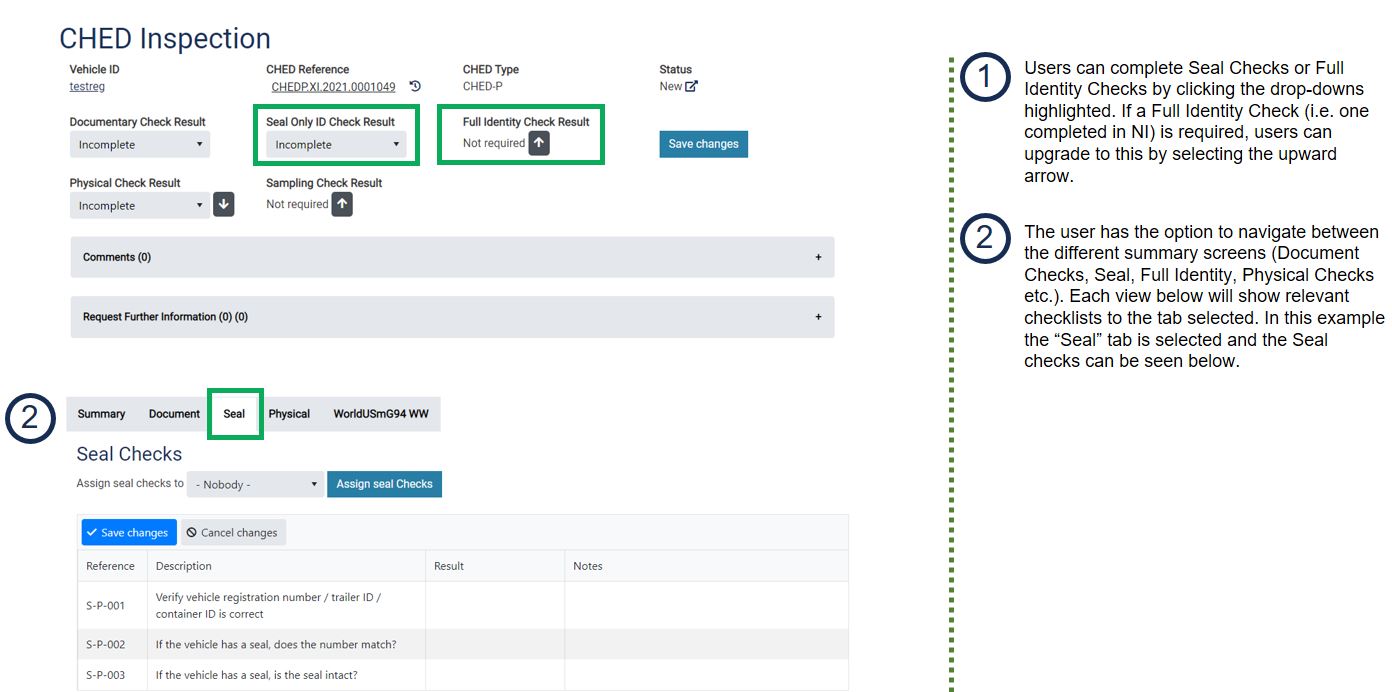Image resolution: width=1392 pixels, height=692 pixels.
Task: Open the testreg Vehicle ID link
Action: (87, 87)
